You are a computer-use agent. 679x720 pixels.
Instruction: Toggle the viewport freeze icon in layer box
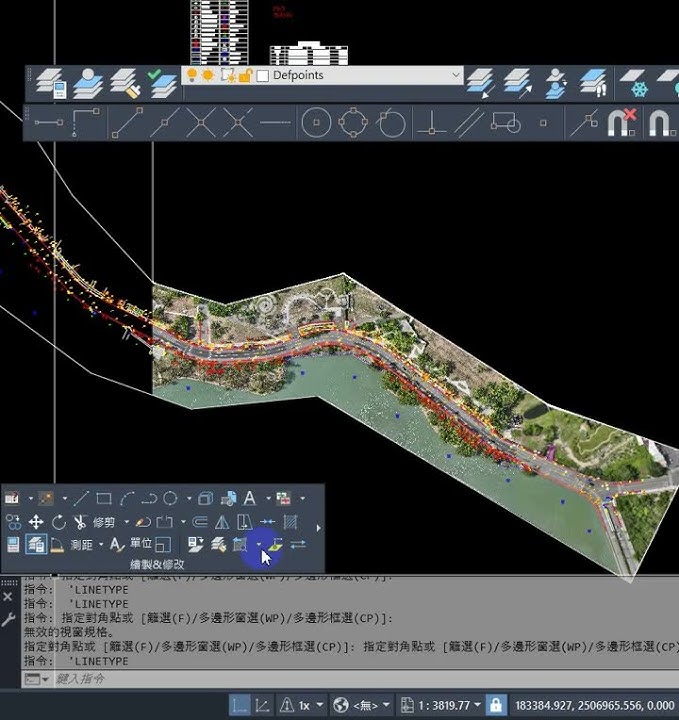[228, 75]
